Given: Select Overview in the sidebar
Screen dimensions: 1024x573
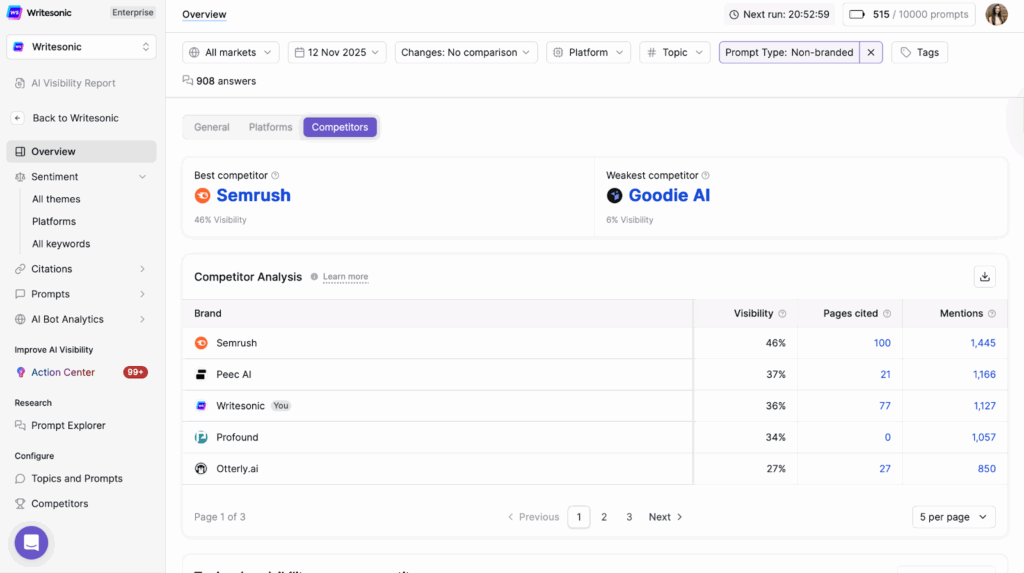Looking at the screenshot, I should pos(81,152).
